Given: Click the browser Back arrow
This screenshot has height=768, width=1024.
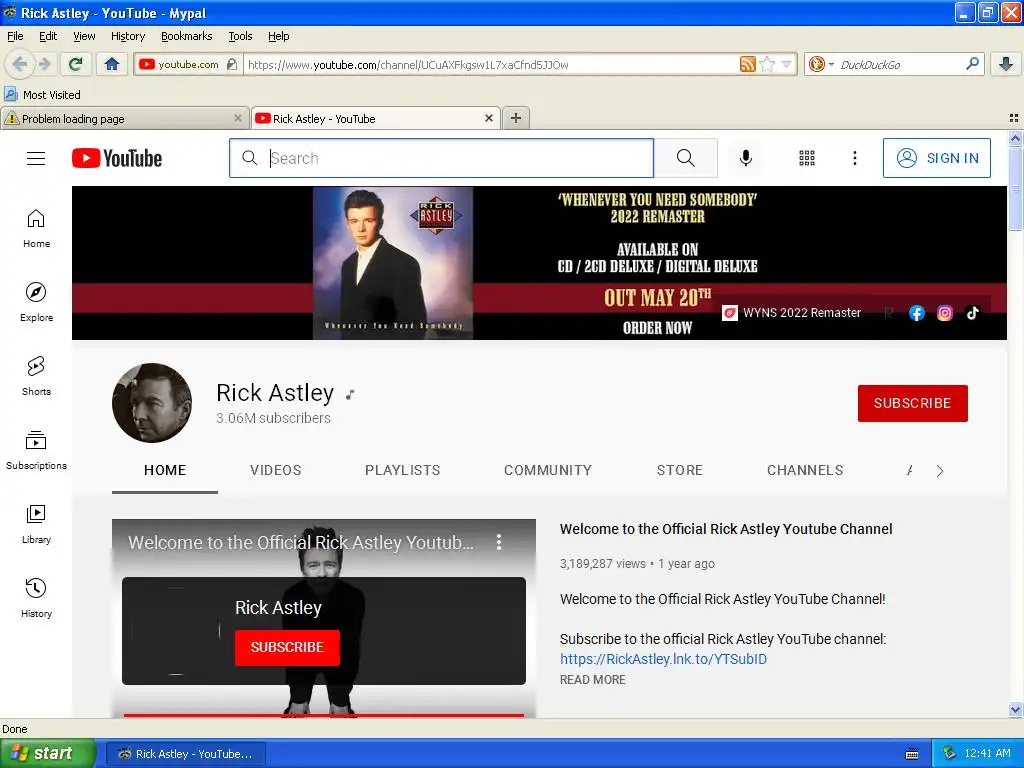Looking at the screenshot, I should [20, 64].
